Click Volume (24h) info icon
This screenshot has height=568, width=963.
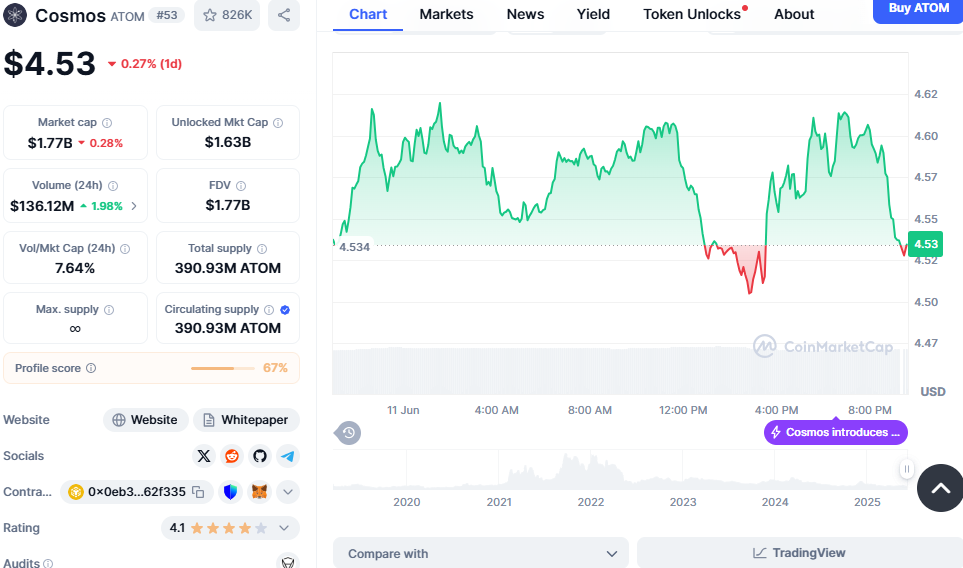[113, 185]
